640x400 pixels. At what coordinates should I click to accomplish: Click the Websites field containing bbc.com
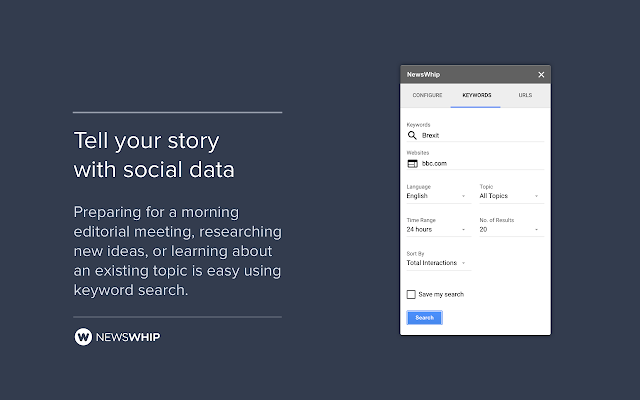click(x=480, y=162)
